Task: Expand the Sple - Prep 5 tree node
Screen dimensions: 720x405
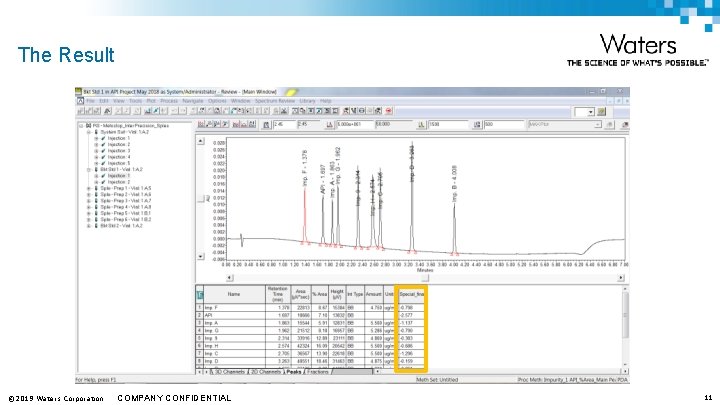Action: coord(89,214)
